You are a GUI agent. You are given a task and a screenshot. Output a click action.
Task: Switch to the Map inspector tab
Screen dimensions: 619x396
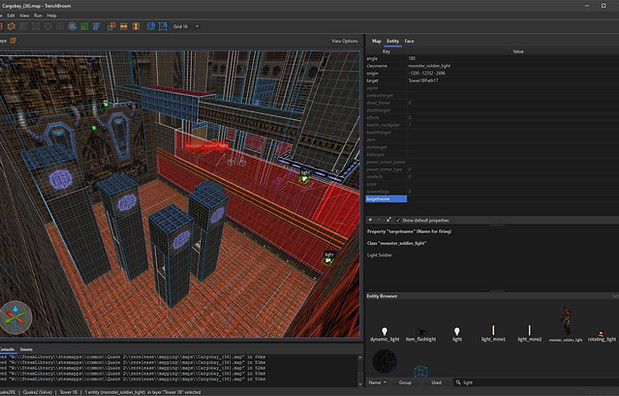(x=377, y=41)
